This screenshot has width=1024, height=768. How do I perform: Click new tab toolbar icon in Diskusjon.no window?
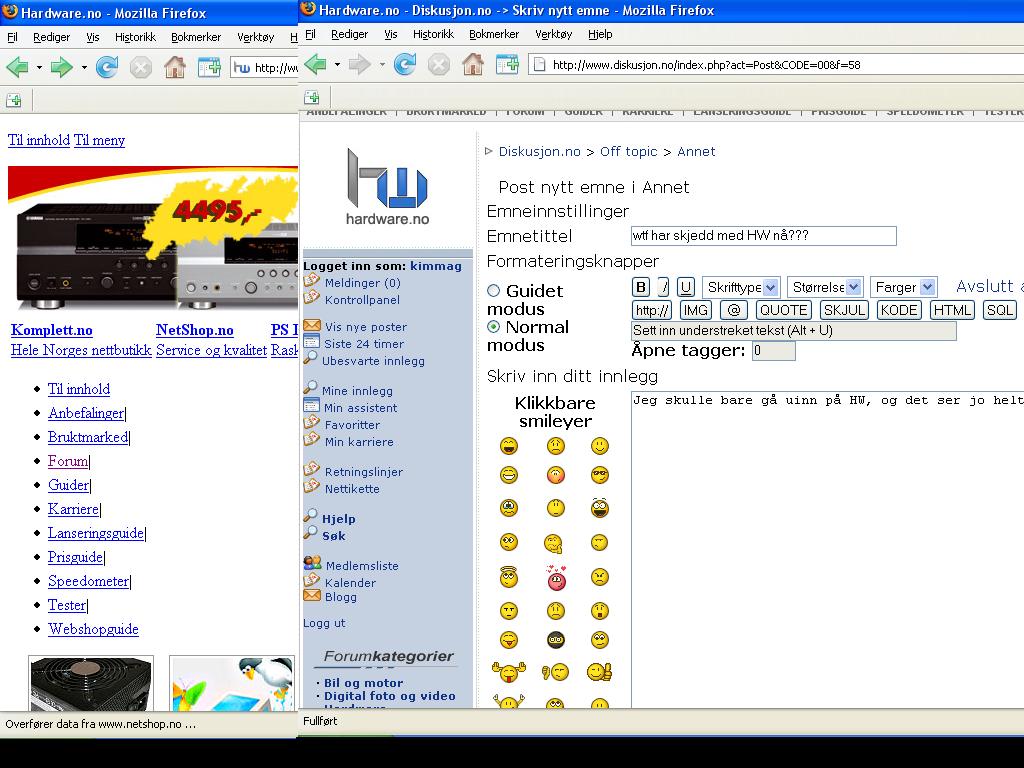507,65
